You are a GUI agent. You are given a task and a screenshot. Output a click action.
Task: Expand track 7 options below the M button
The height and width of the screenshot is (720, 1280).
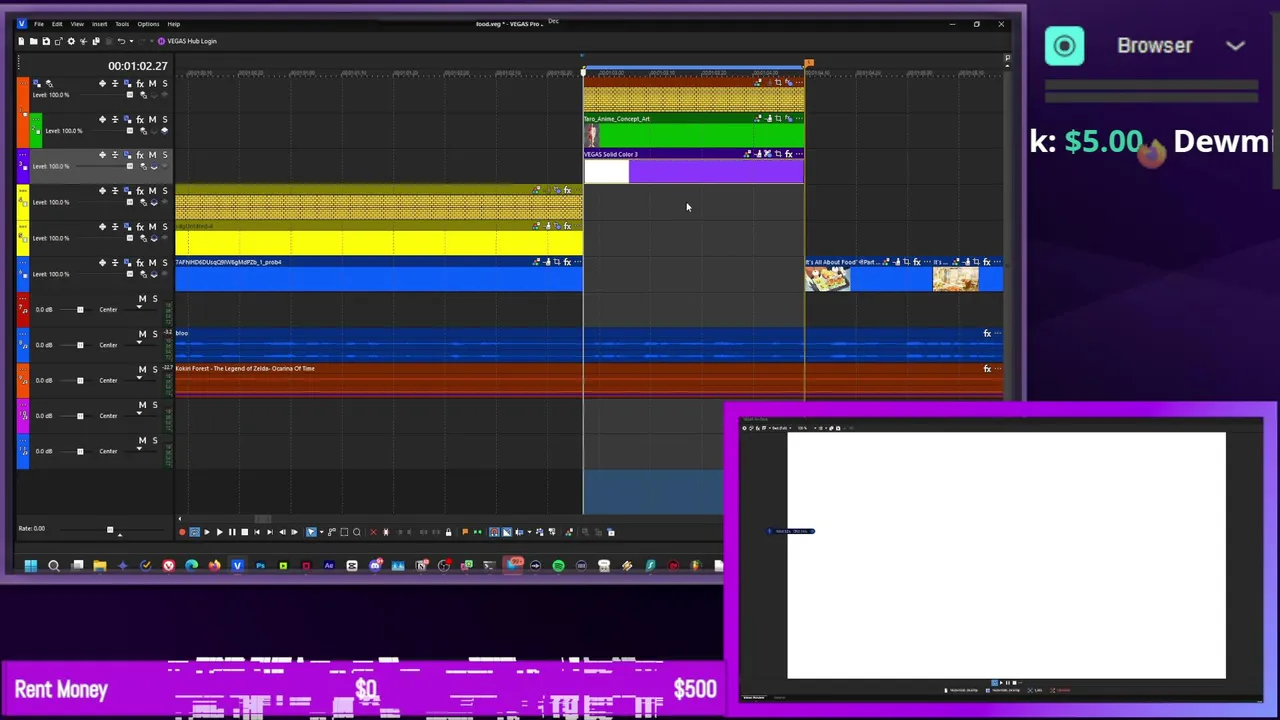[x=139, y=308]
